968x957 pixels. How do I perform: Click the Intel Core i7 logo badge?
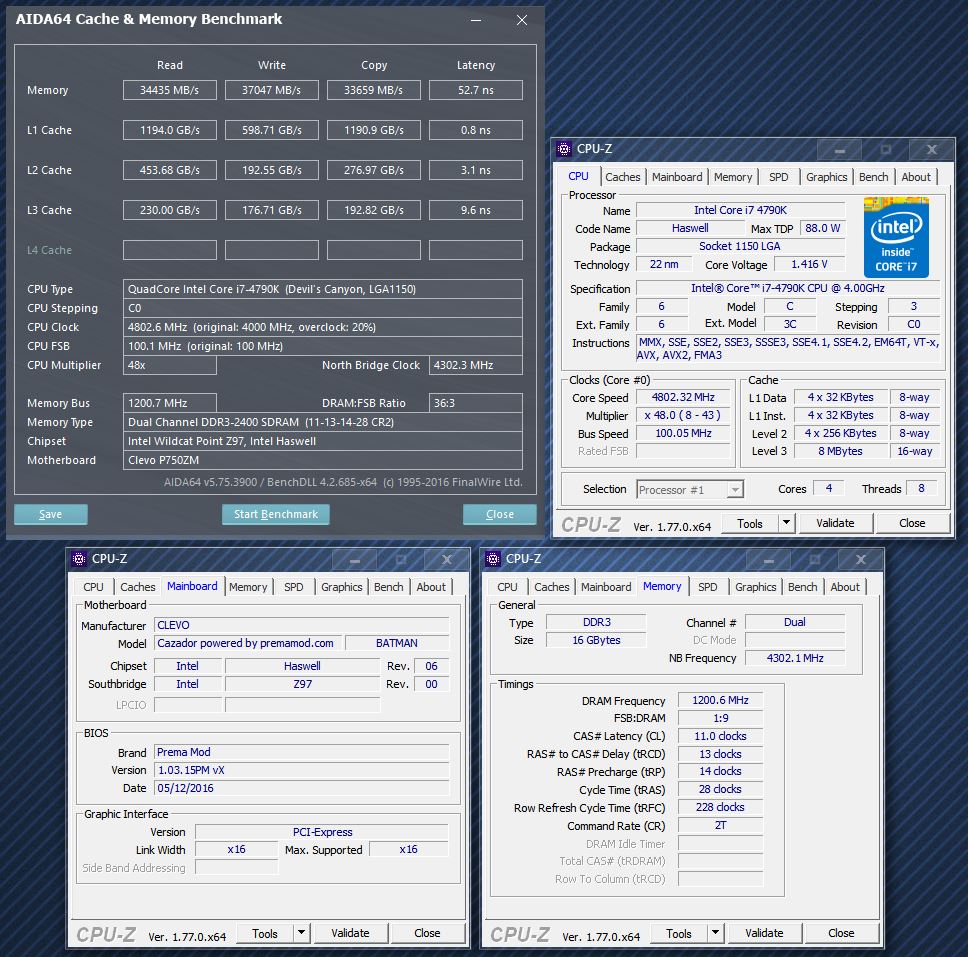pyautogui.click(x=896, y=238)
